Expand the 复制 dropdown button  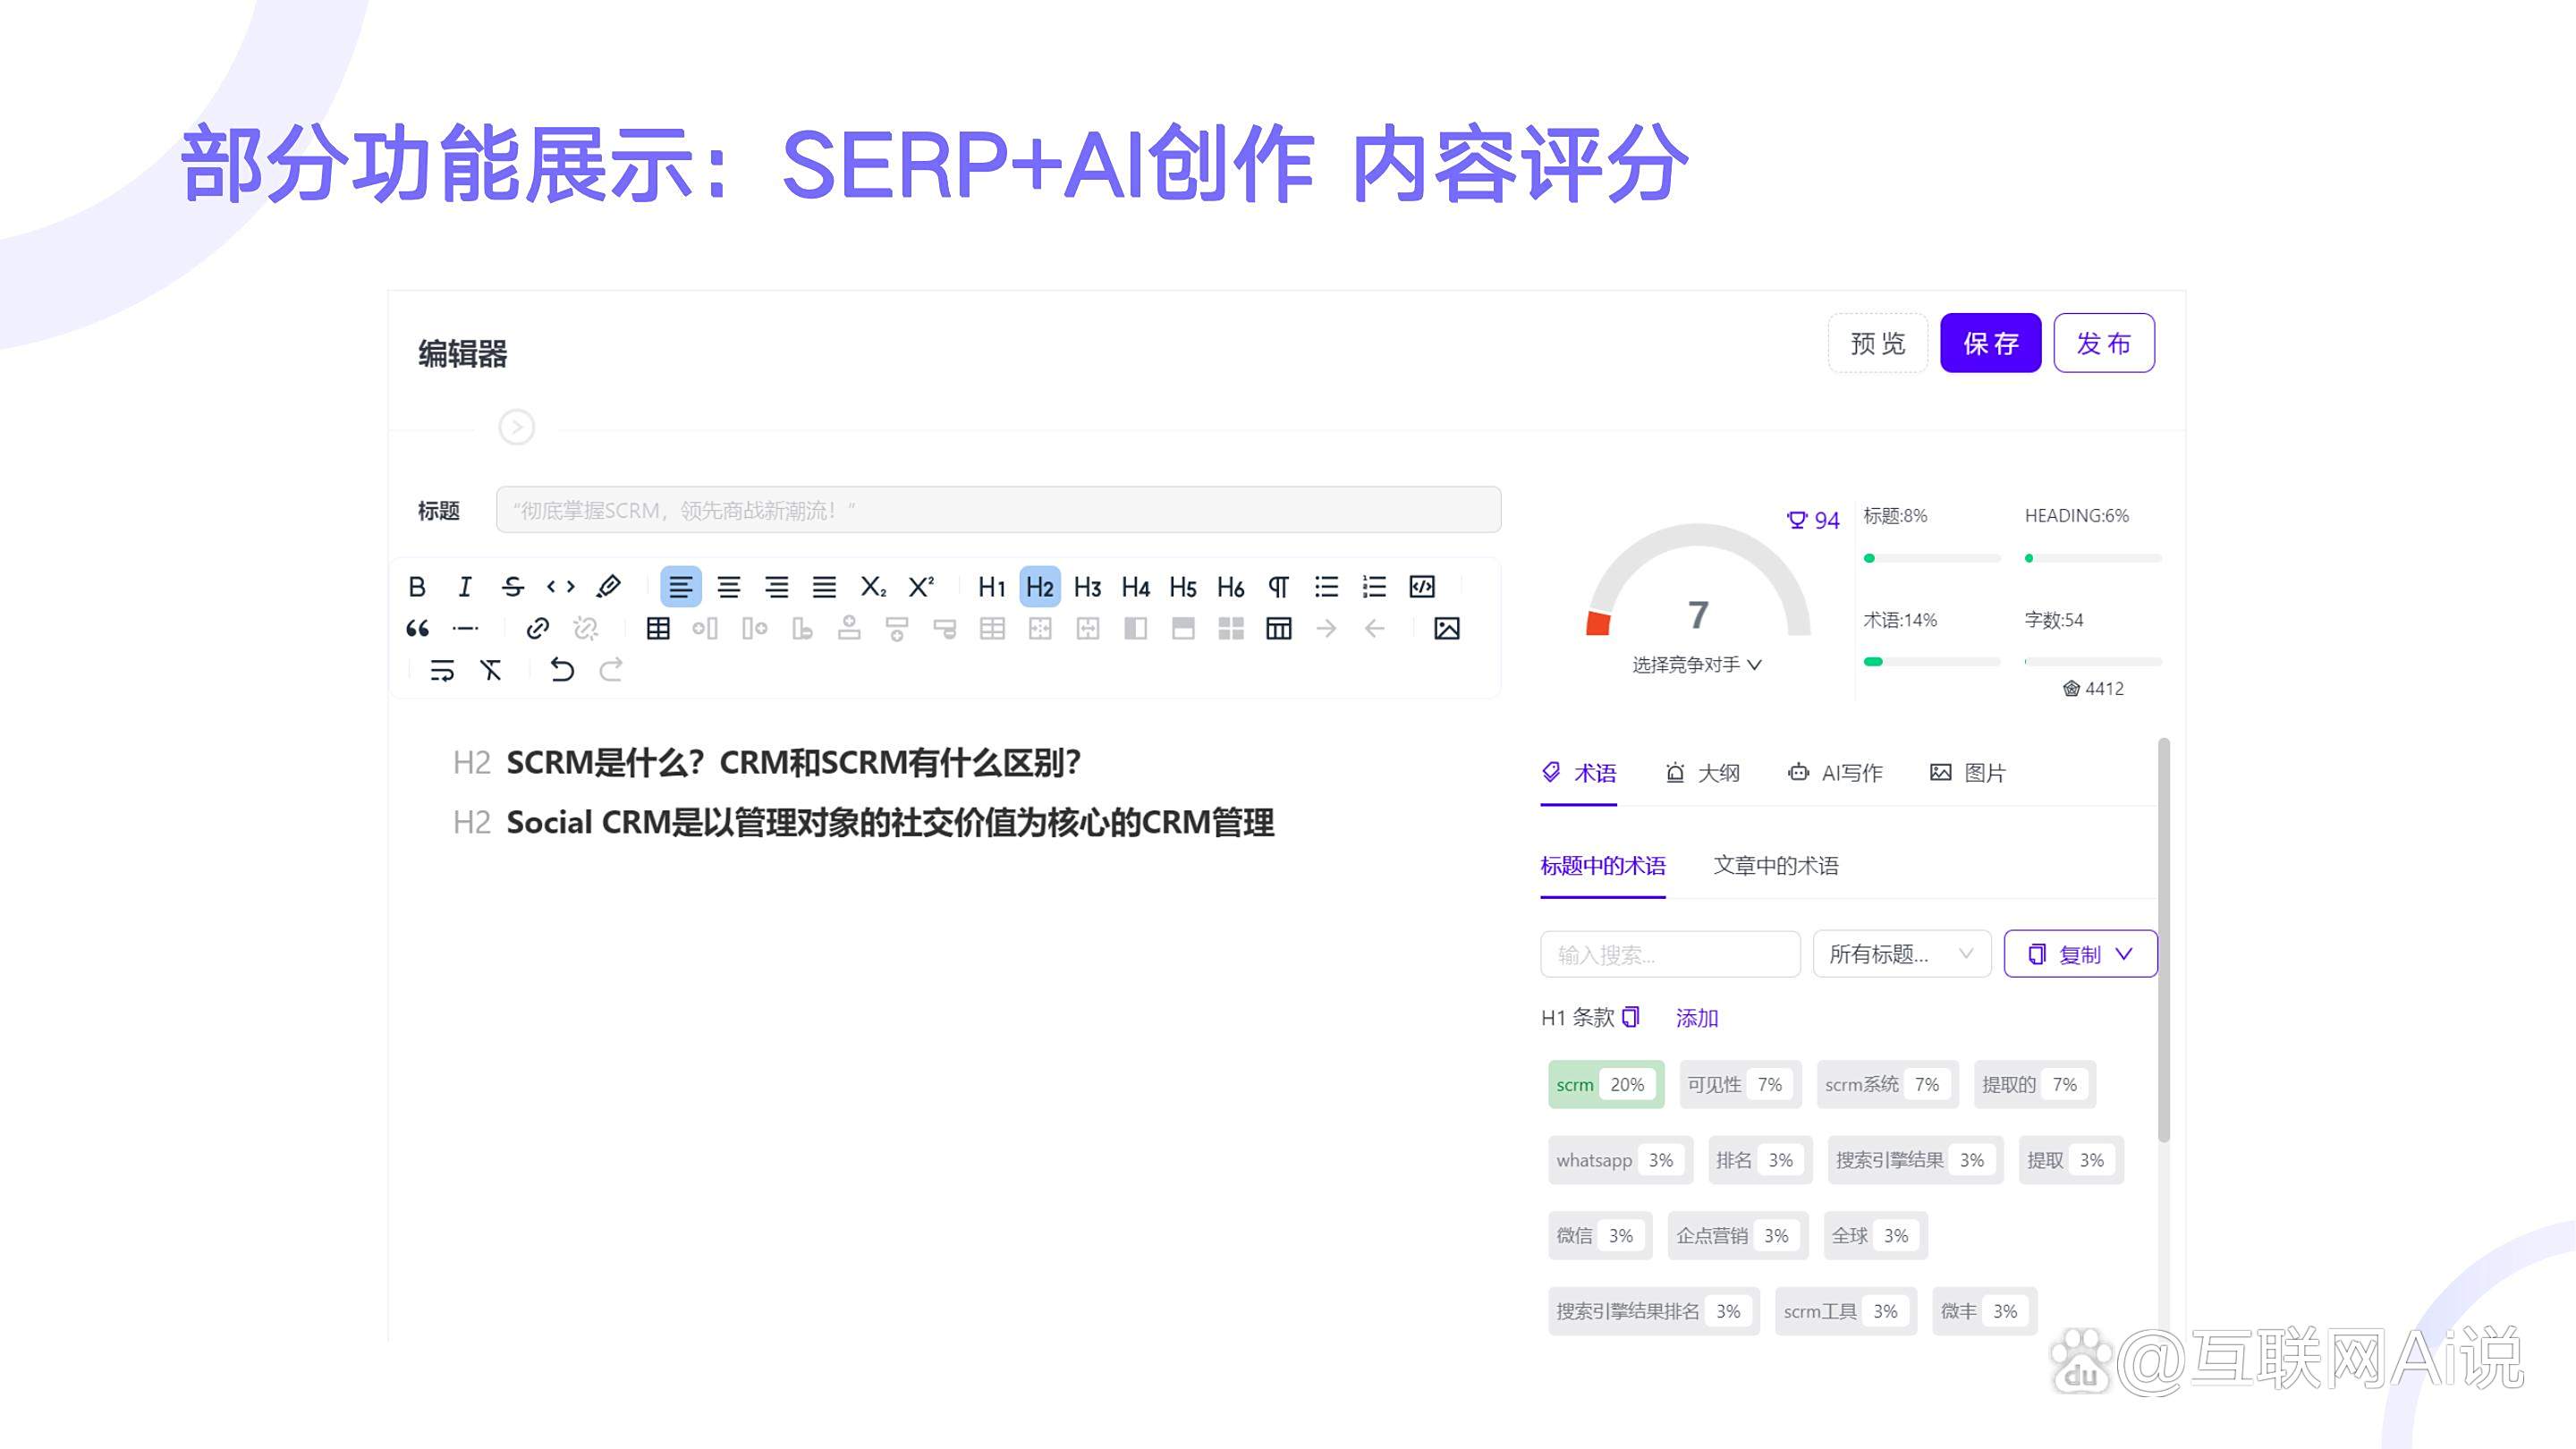click(2080, 954)
